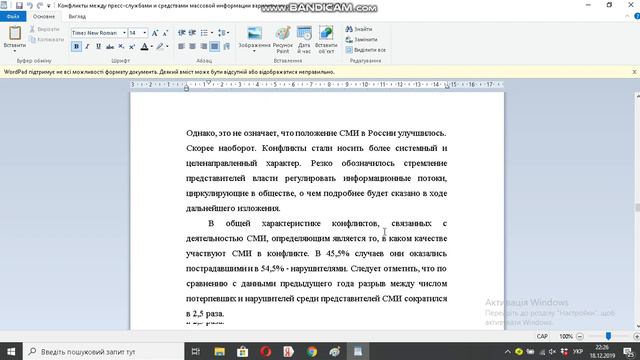Image resolution: width=640 pixels, height=360 pixels.
Task: Shrink font size button
Action: 165,33
